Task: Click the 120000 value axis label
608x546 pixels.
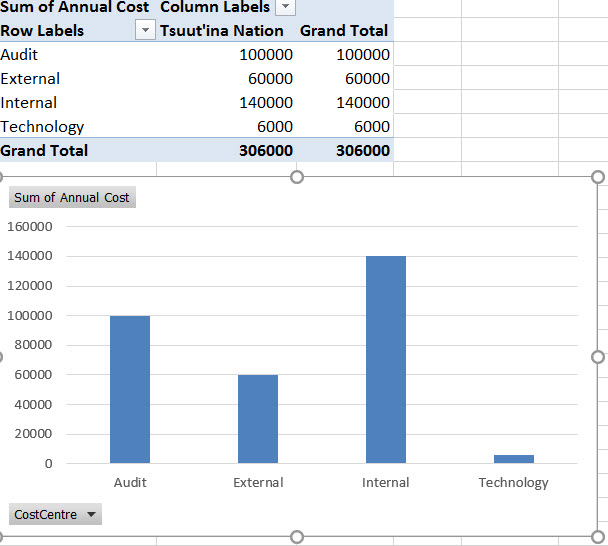Action: (x=30, y=286)
